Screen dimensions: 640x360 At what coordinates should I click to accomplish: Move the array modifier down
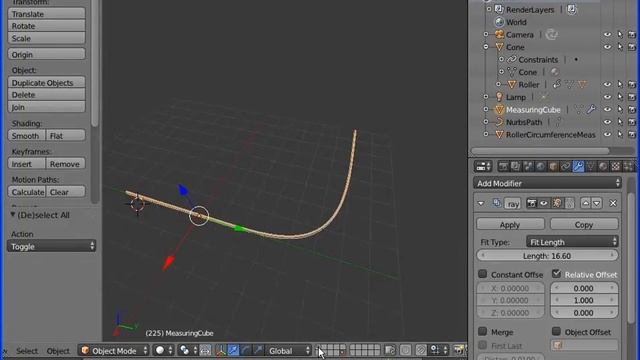click(x=596, y=203)
